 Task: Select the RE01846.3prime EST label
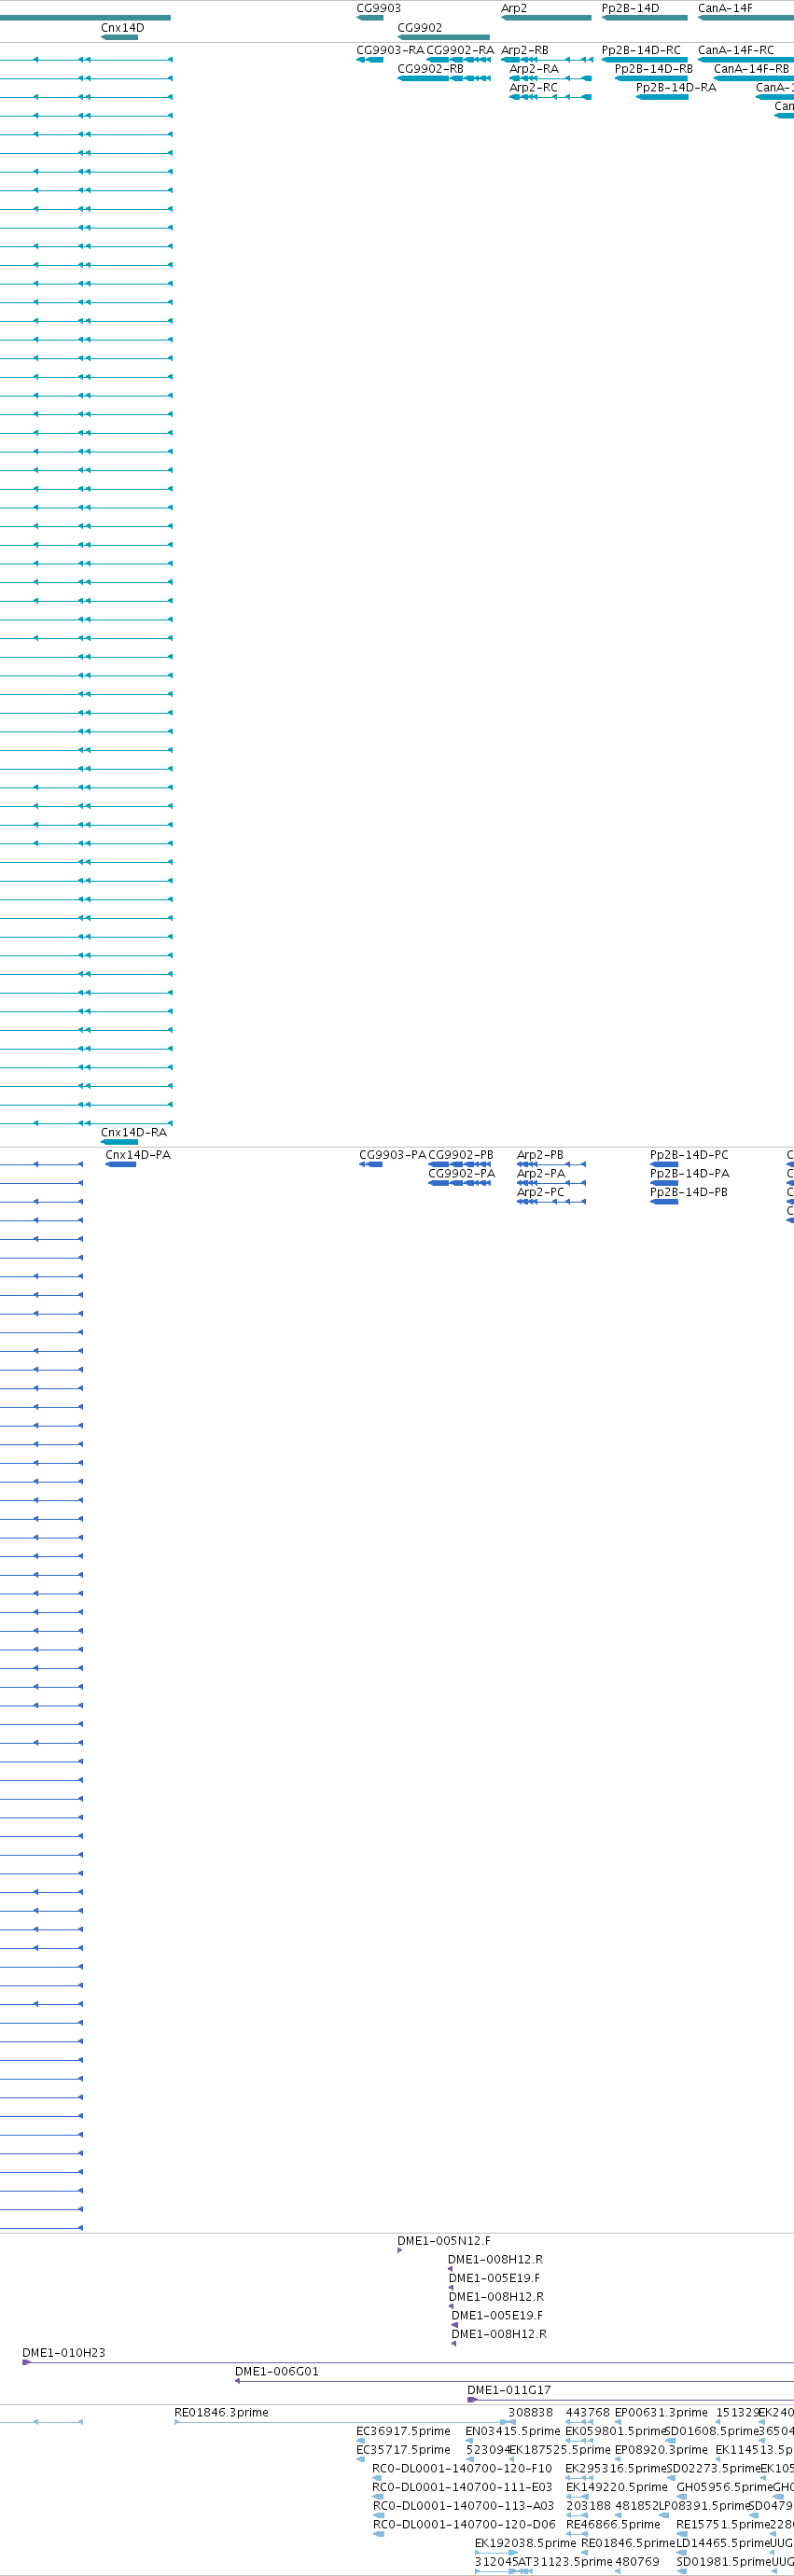[221, 2413]
